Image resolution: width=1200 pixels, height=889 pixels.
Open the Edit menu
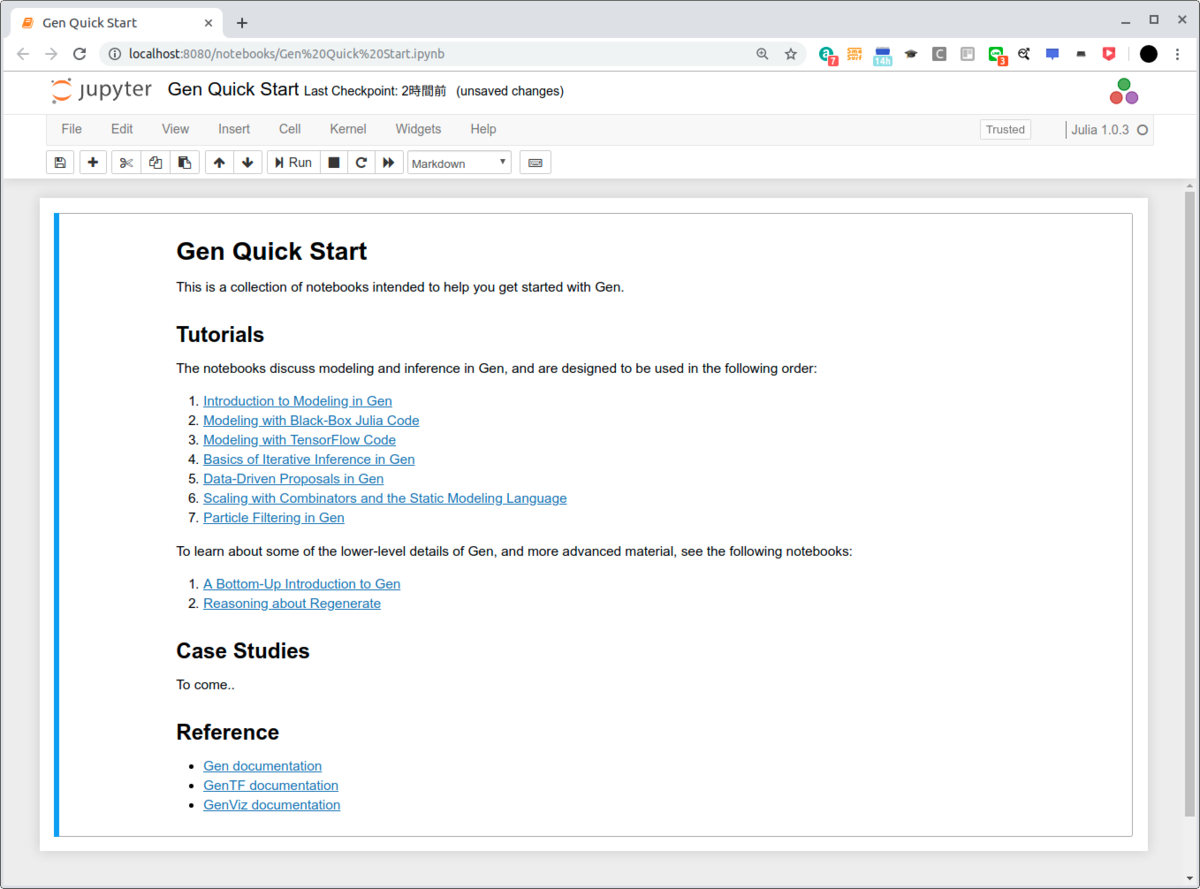122,129
